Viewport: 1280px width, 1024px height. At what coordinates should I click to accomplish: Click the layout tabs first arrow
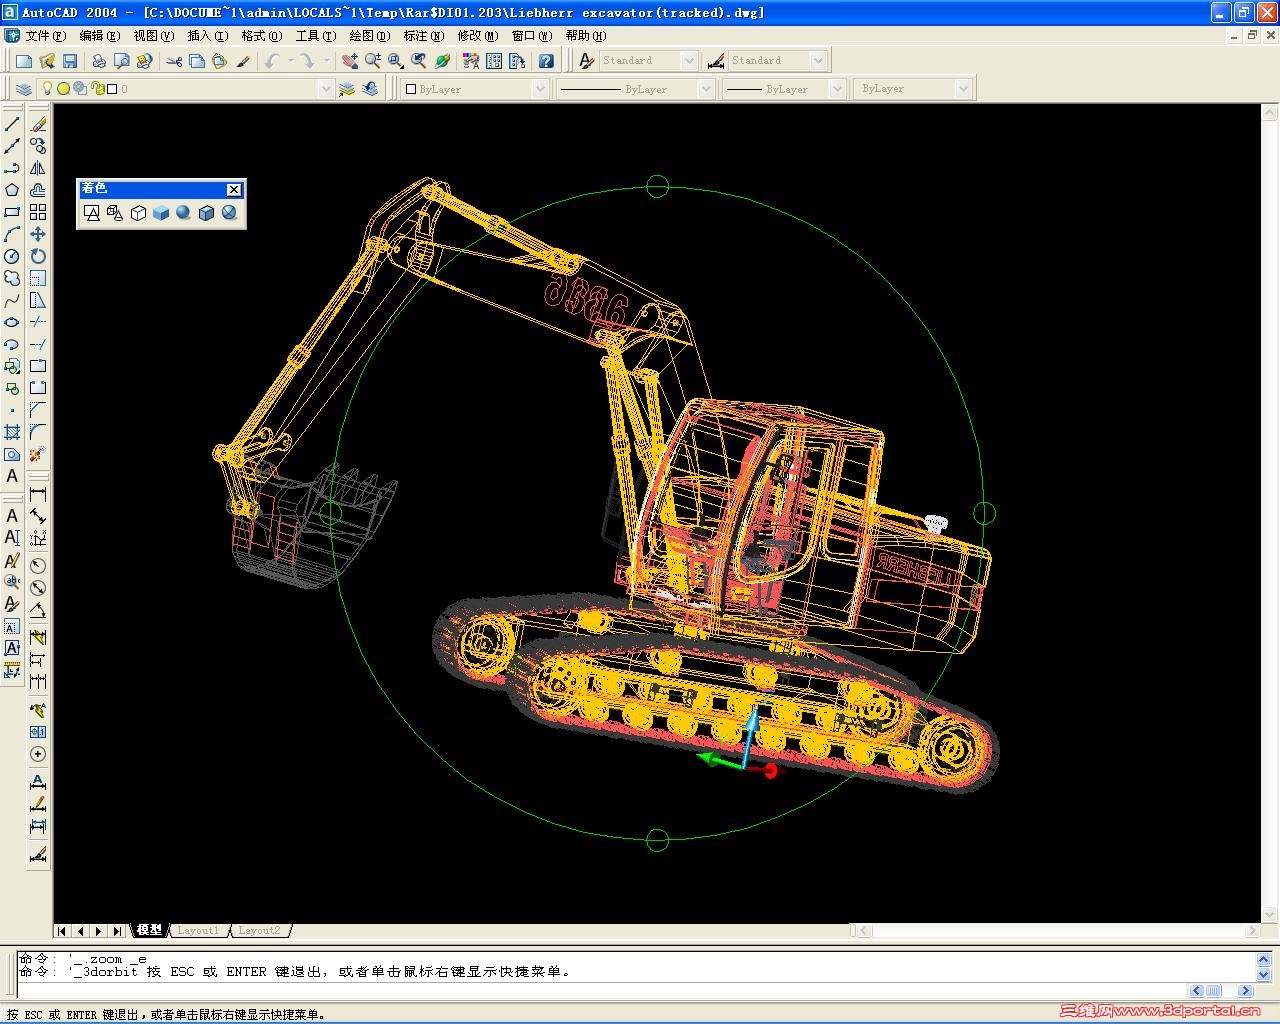[62, 931]
